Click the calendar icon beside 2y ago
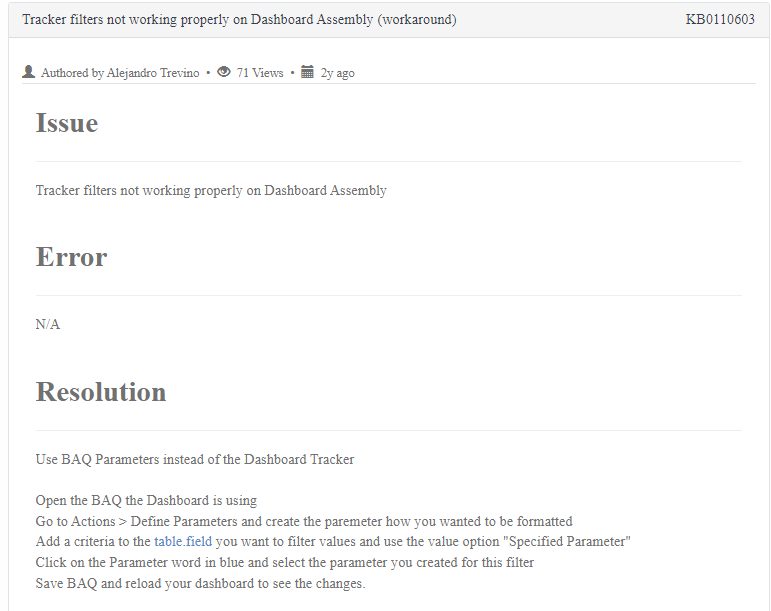Screen dimensions: 771x611 (307, 72)
